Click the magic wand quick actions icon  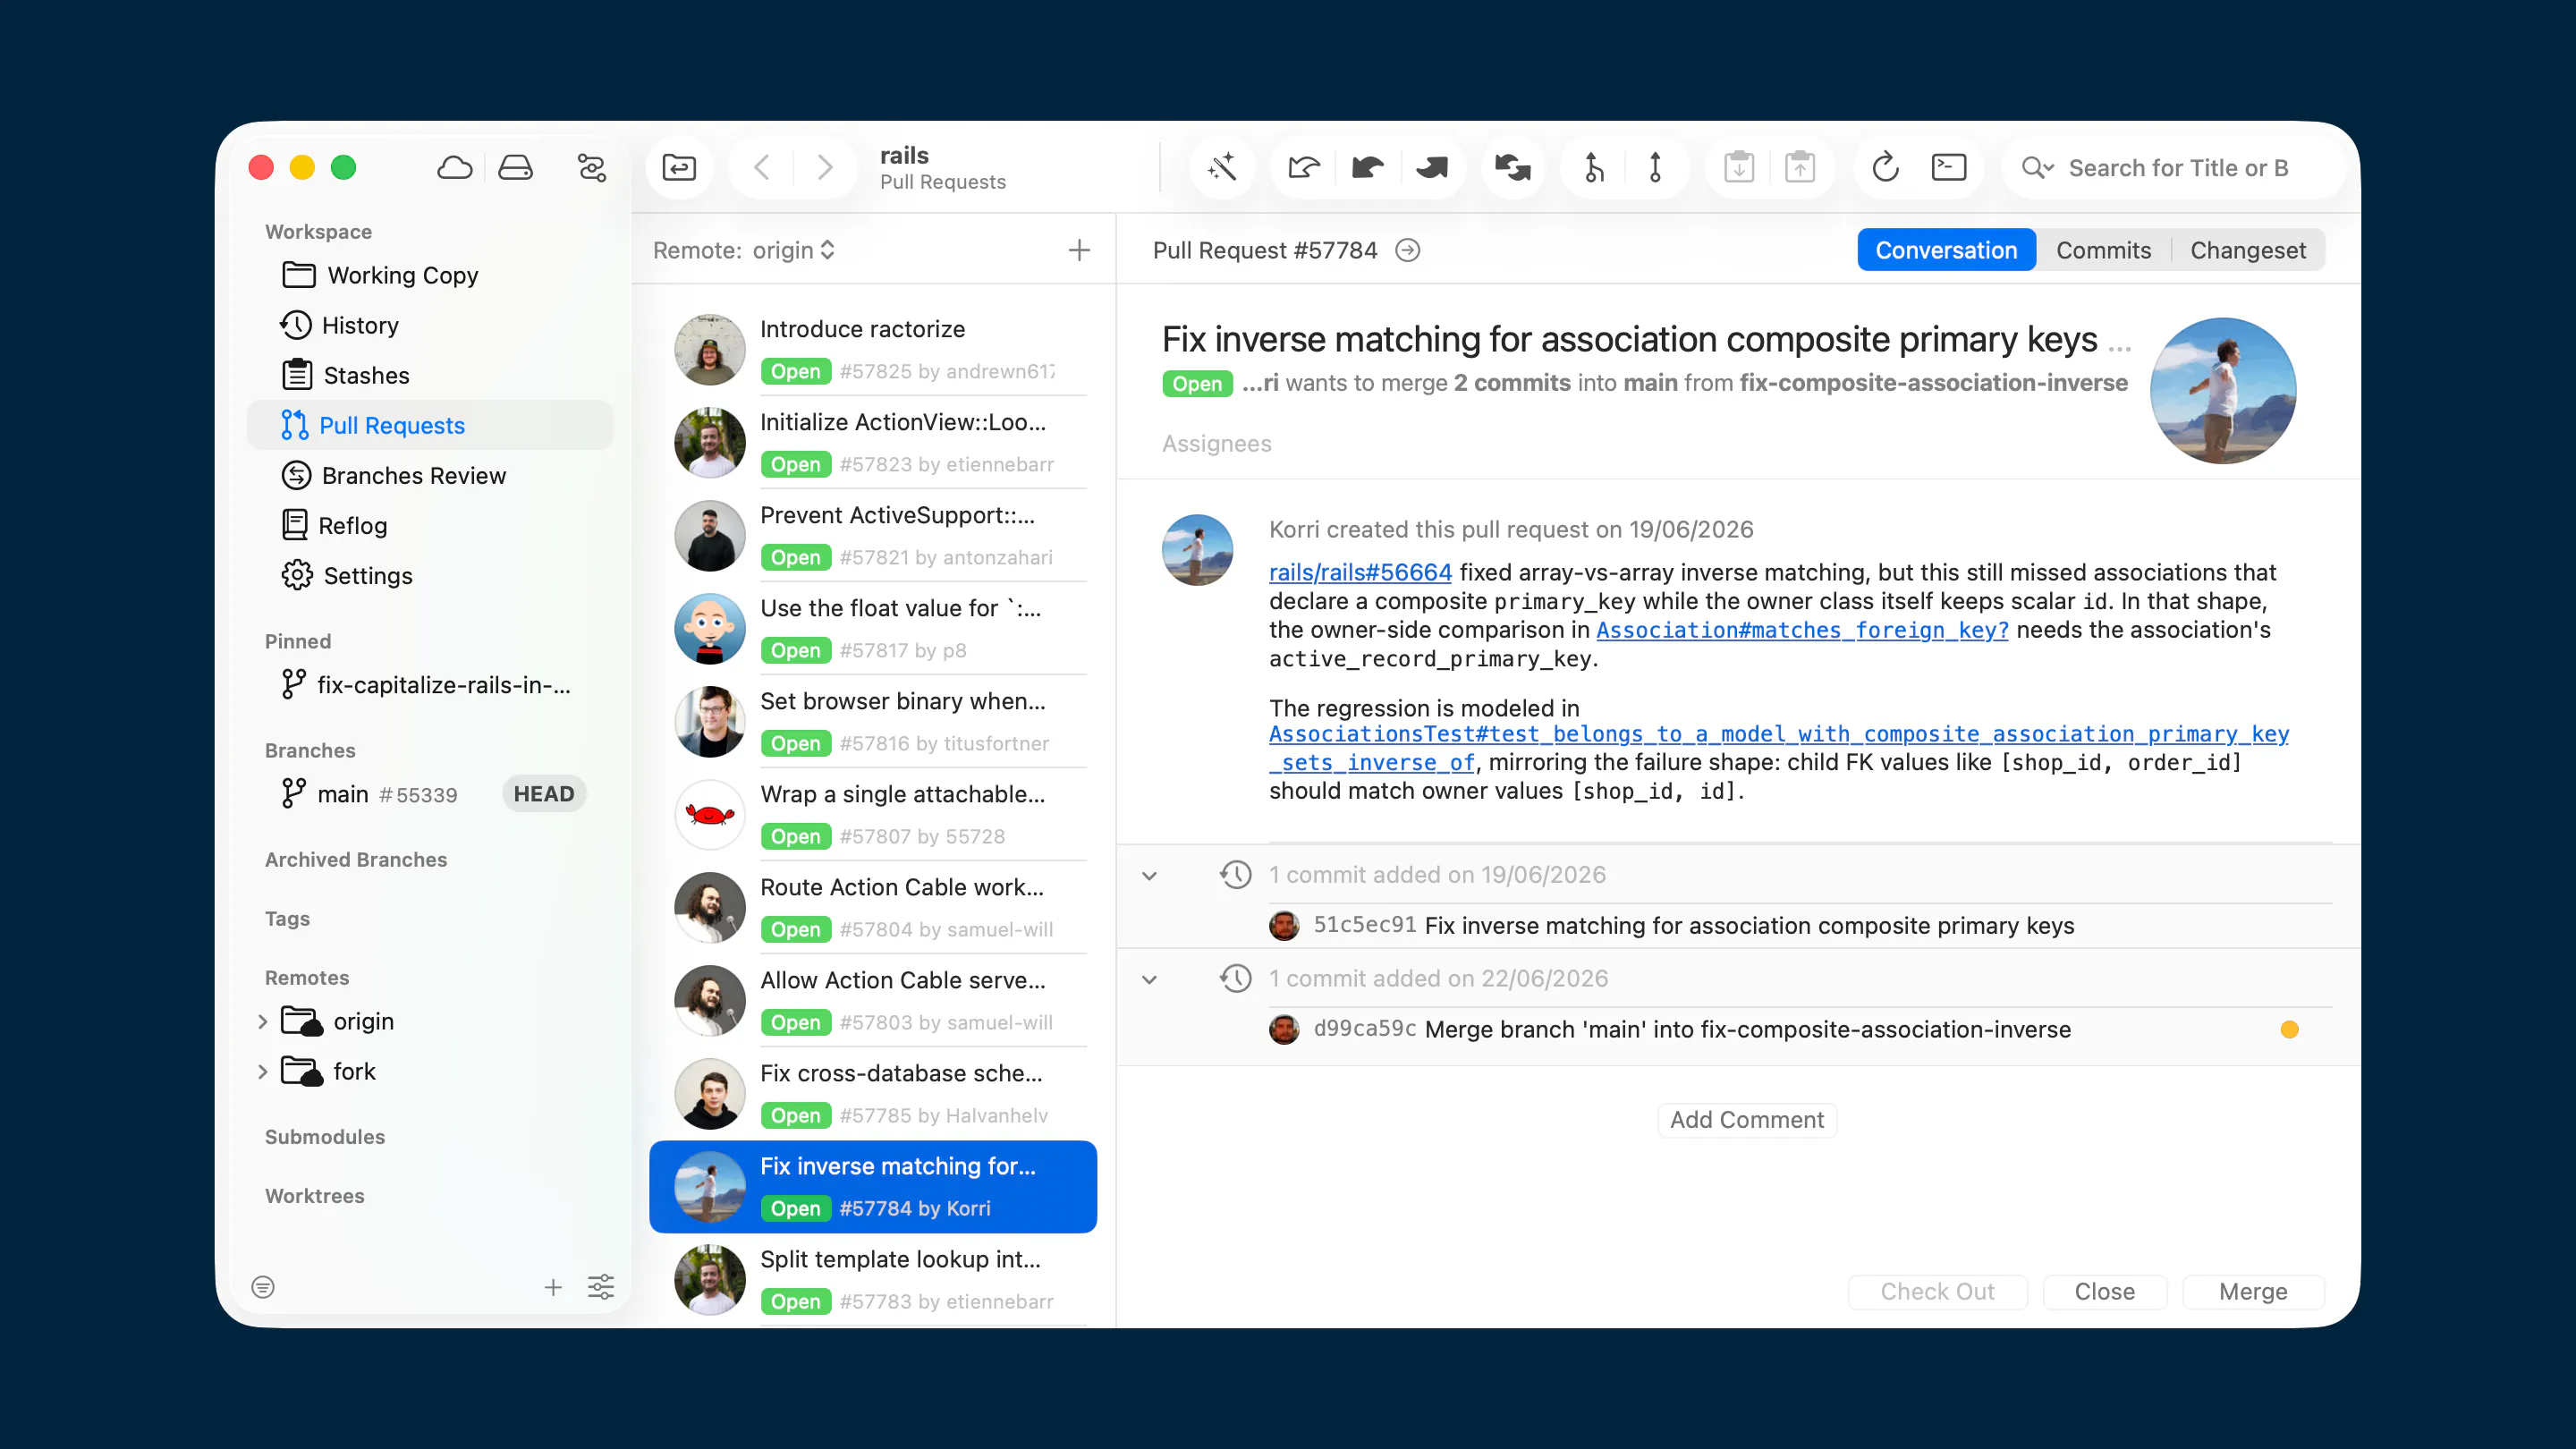(1222, 167)
